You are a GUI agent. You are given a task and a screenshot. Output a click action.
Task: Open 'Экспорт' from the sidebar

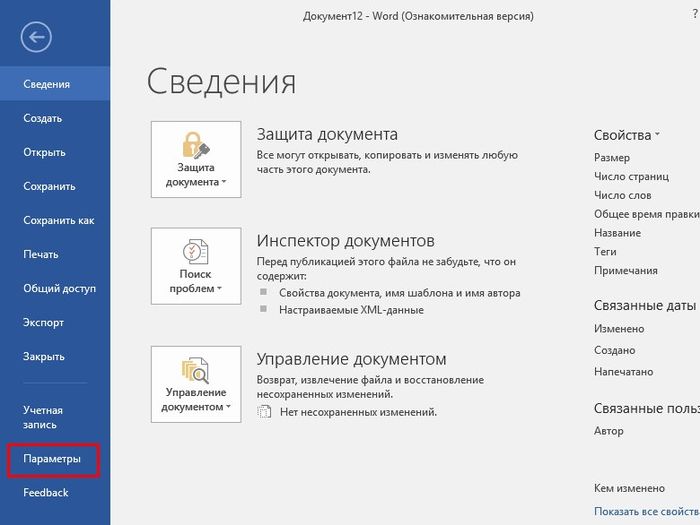pyautogui.click(x=44, y=323)
